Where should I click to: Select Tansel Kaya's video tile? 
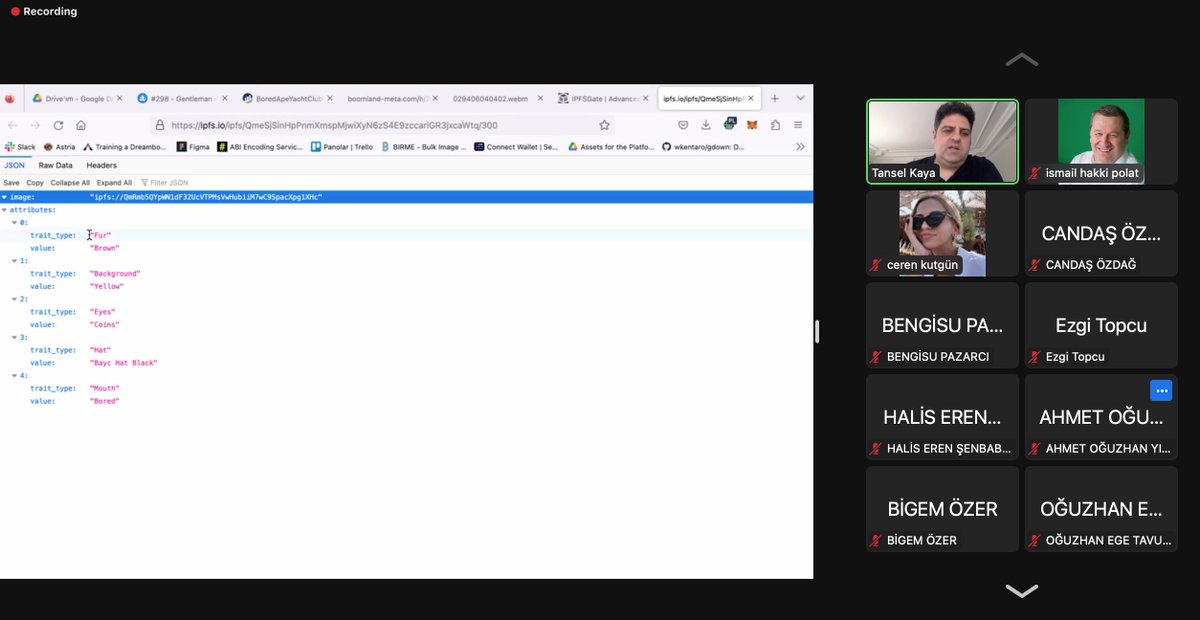coord(943,141)
